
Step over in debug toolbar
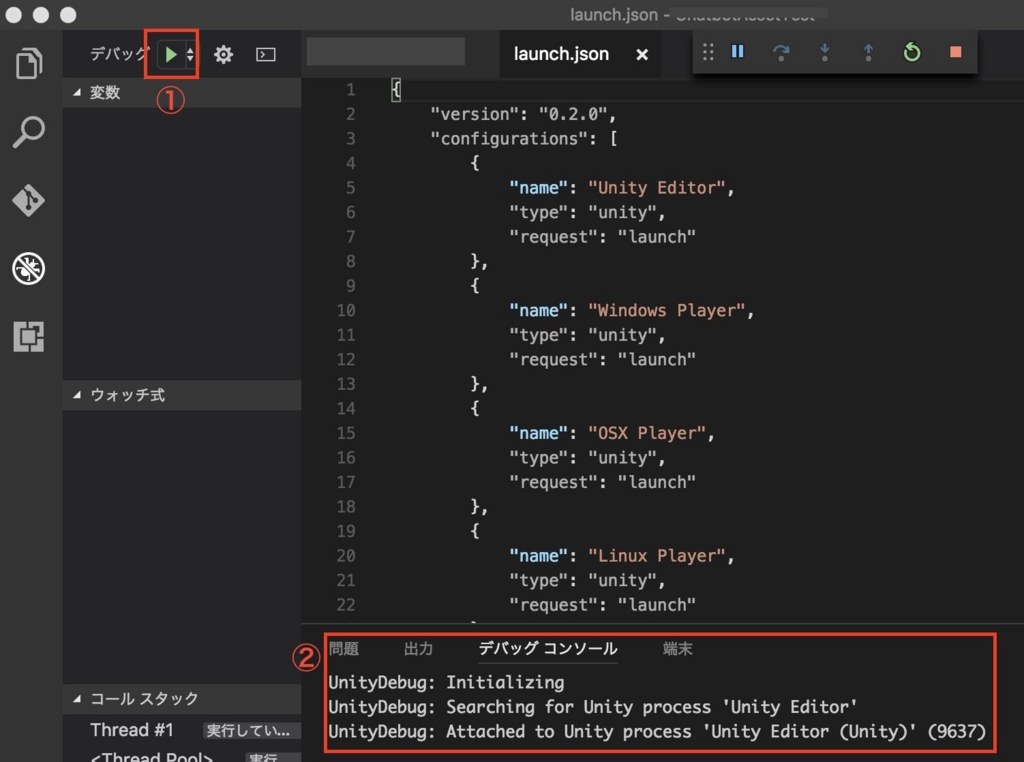point(781,52)
